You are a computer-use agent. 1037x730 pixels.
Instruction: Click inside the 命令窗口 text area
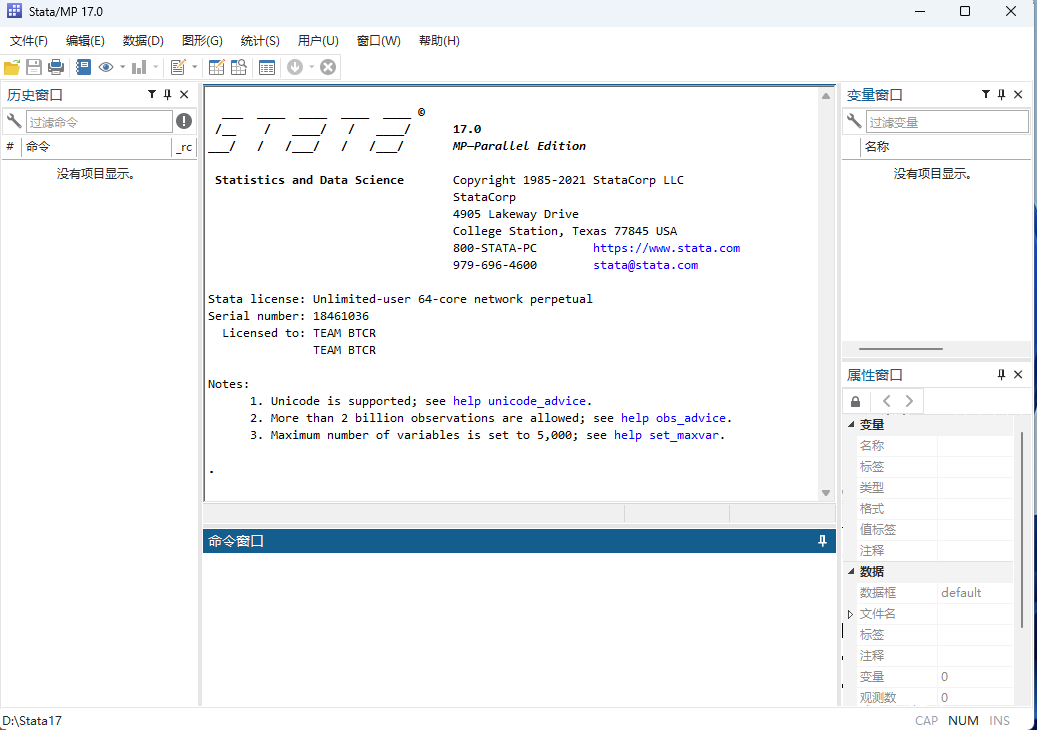point(519,628)
